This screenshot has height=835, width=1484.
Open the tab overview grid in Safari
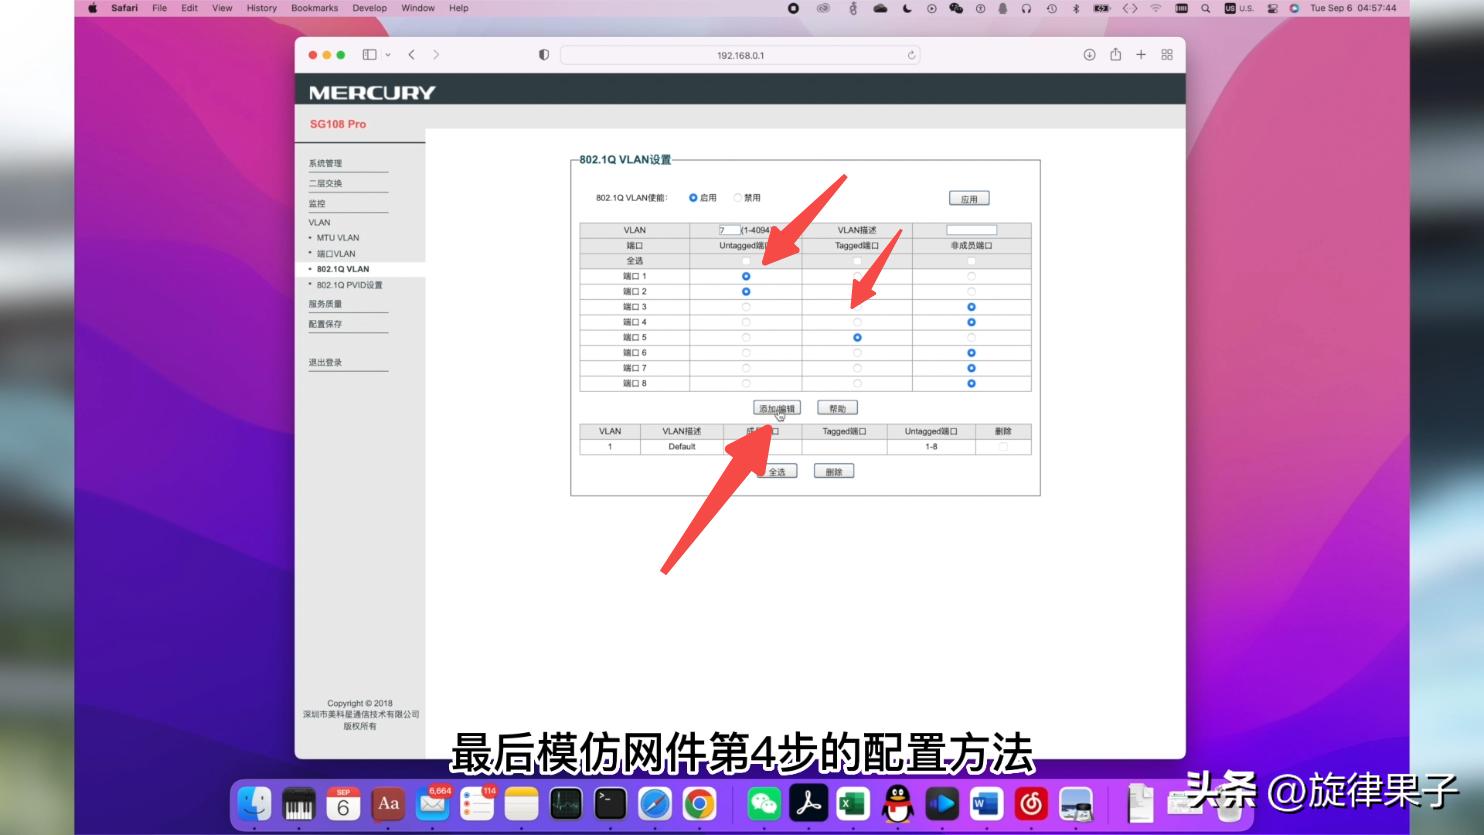point(1165,55)
